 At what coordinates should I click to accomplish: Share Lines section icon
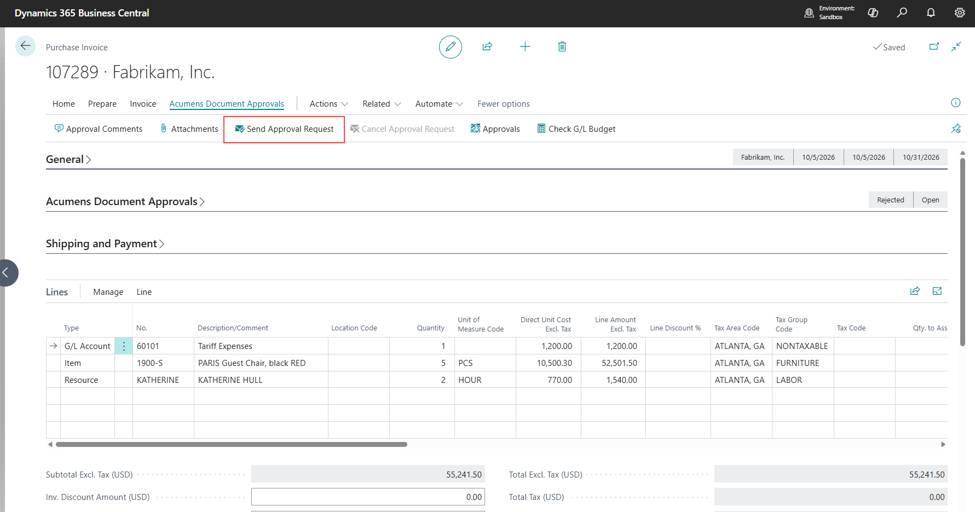coord(915,291)
